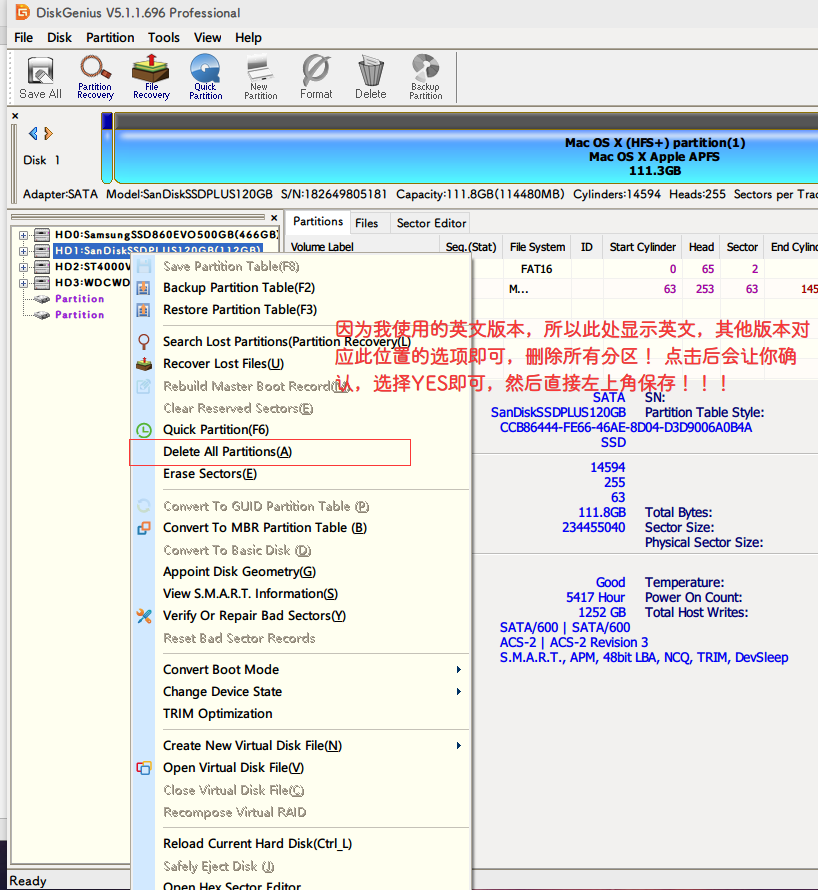Switch to the Partitions tab

[318, 222]
